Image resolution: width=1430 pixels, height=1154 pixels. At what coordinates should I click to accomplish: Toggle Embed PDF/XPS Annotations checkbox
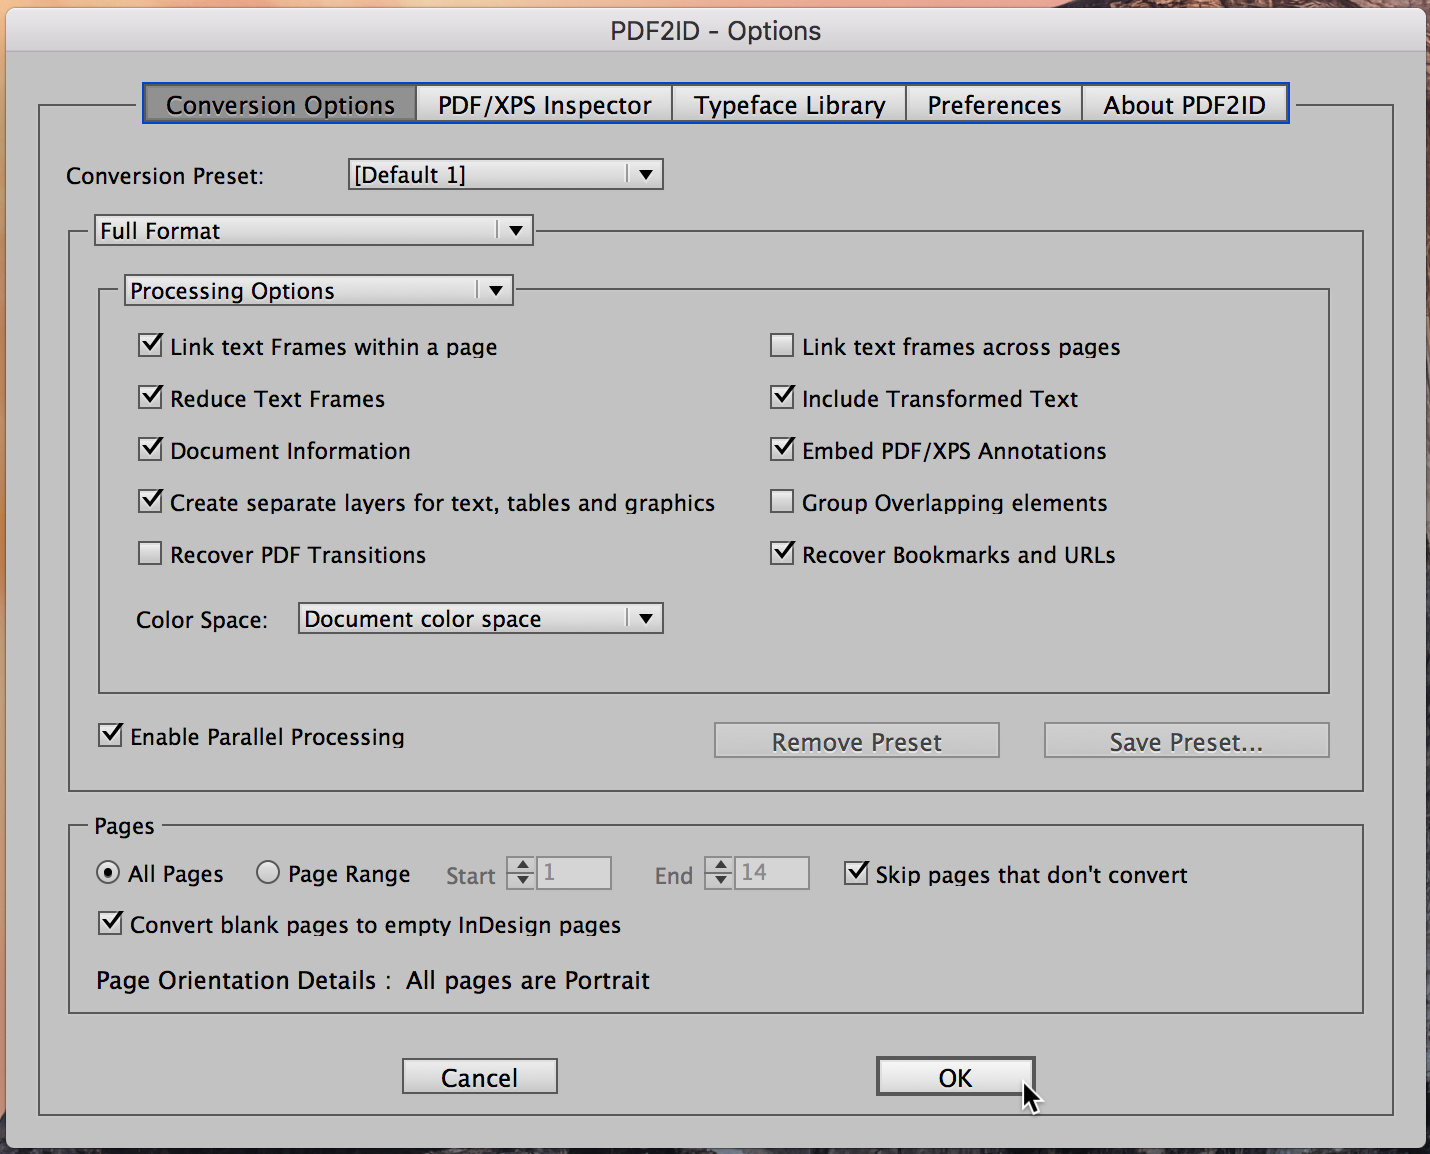[x=782, y=449]
